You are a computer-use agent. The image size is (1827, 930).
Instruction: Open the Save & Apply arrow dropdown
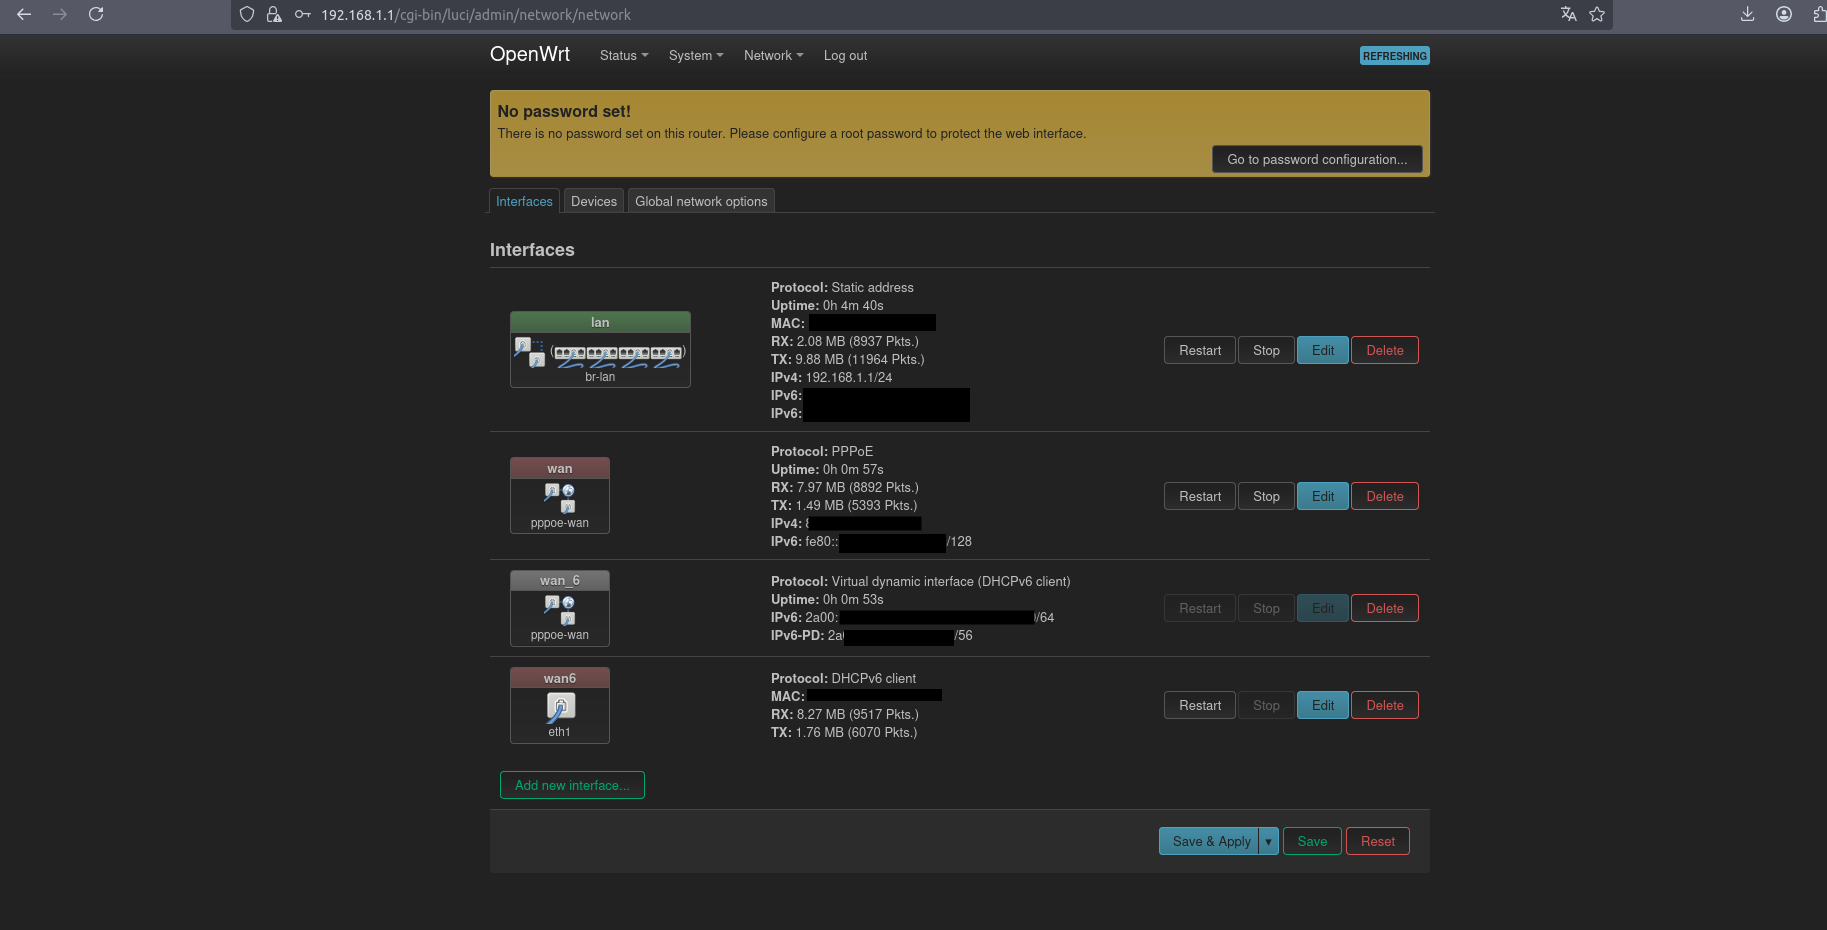click(1268, 841)
